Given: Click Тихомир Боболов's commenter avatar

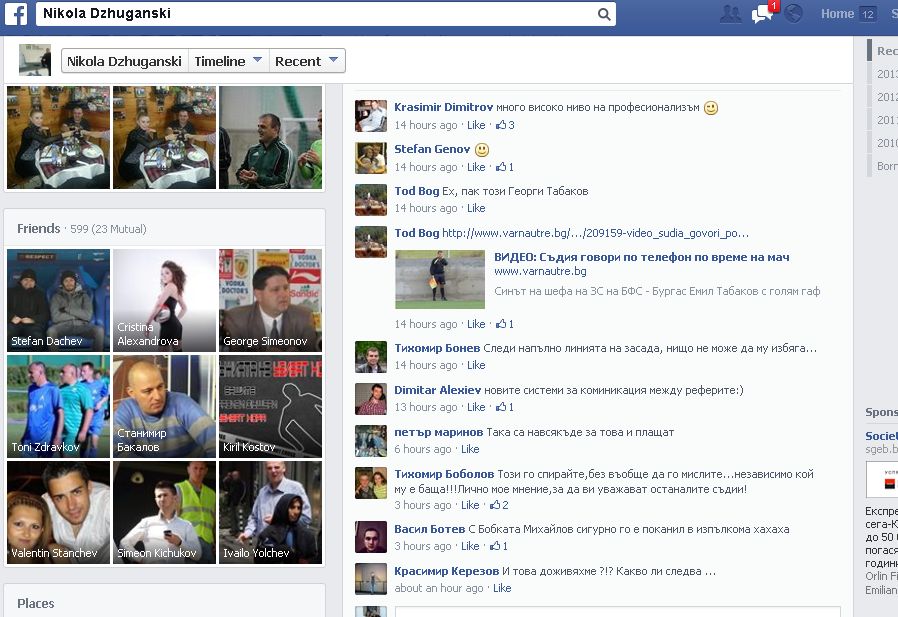Looking at the screenshot, I should tap(371, 482).
